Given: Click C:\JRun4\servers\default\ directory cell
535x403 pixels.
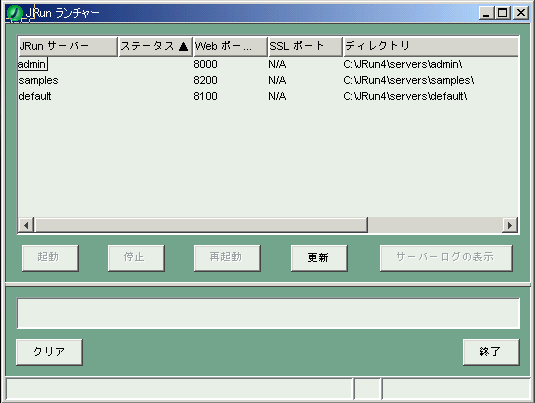Looking at the screenshot, I should pos(405,96).
